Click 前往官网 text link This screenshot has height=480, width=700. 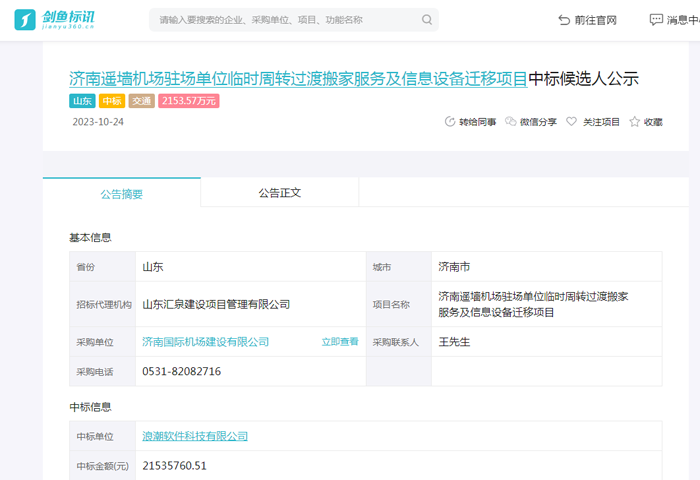[x=596, y=20]
